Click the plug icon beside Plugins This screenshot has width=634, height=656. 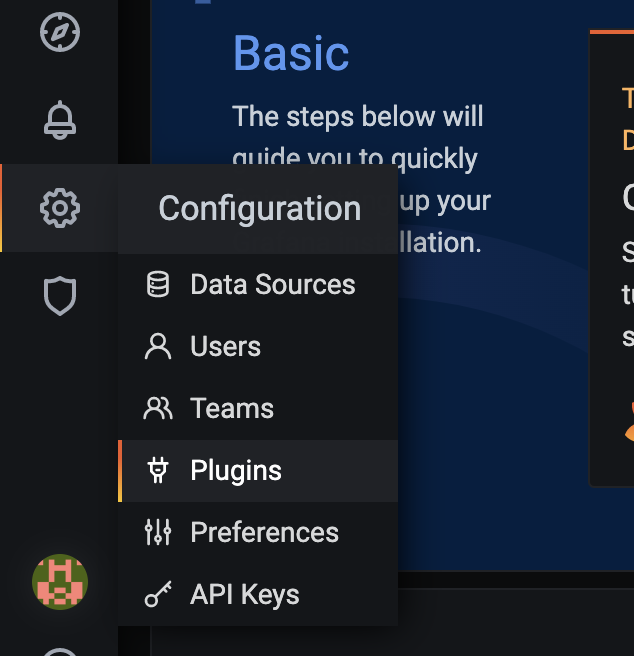coord(158,471)
